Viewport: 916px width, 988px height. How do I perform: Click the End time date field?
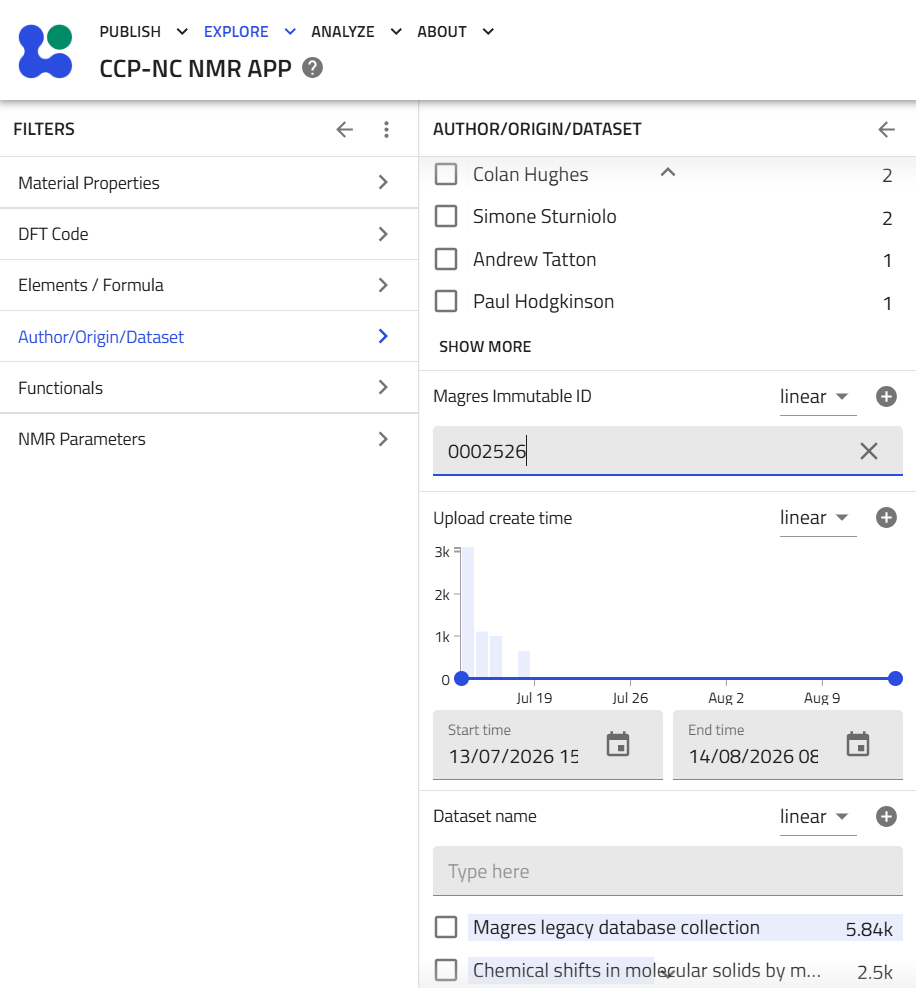[787, 745]
